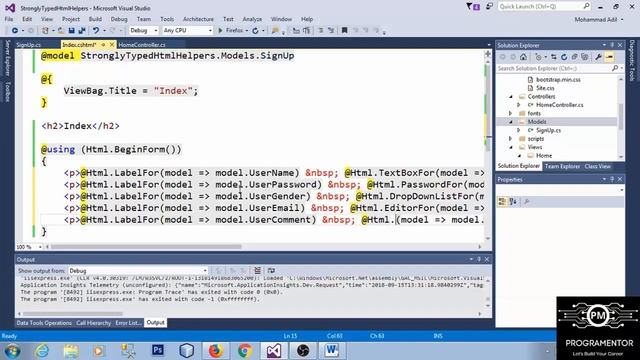Toggle the Preview Selected Items icon
Image resolution: width=640 pixels, height=360 pixels.
[x=610, y=57]
